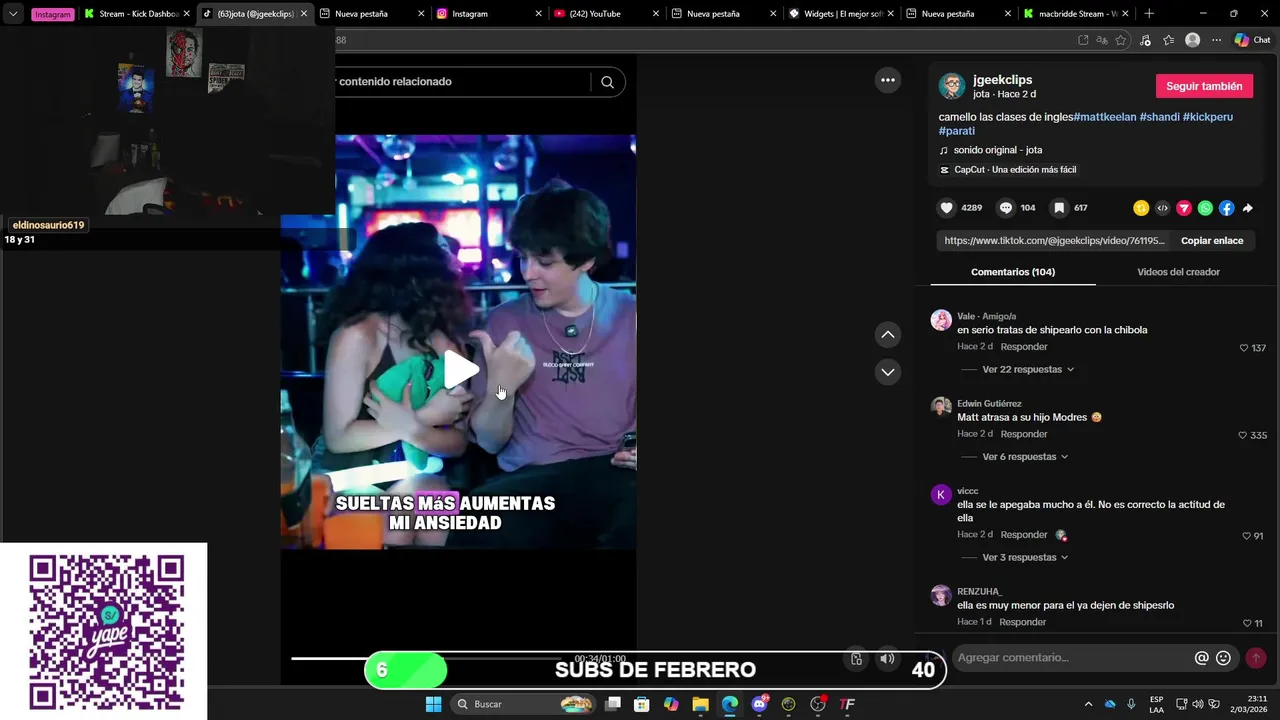Switch to the Videos del creador tab
The width and height of the screenshot is (1280, 720).
point(1178,272)
